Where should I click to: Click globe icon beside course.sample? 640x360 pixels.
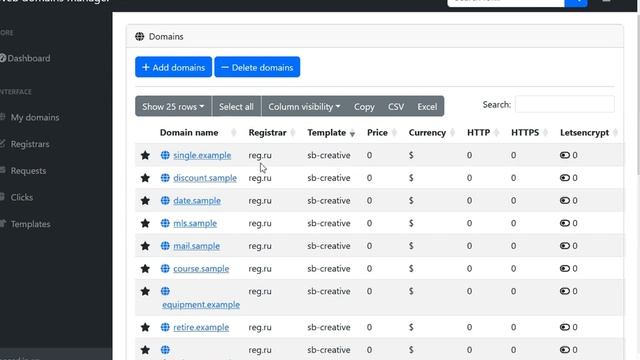(165, 269)
